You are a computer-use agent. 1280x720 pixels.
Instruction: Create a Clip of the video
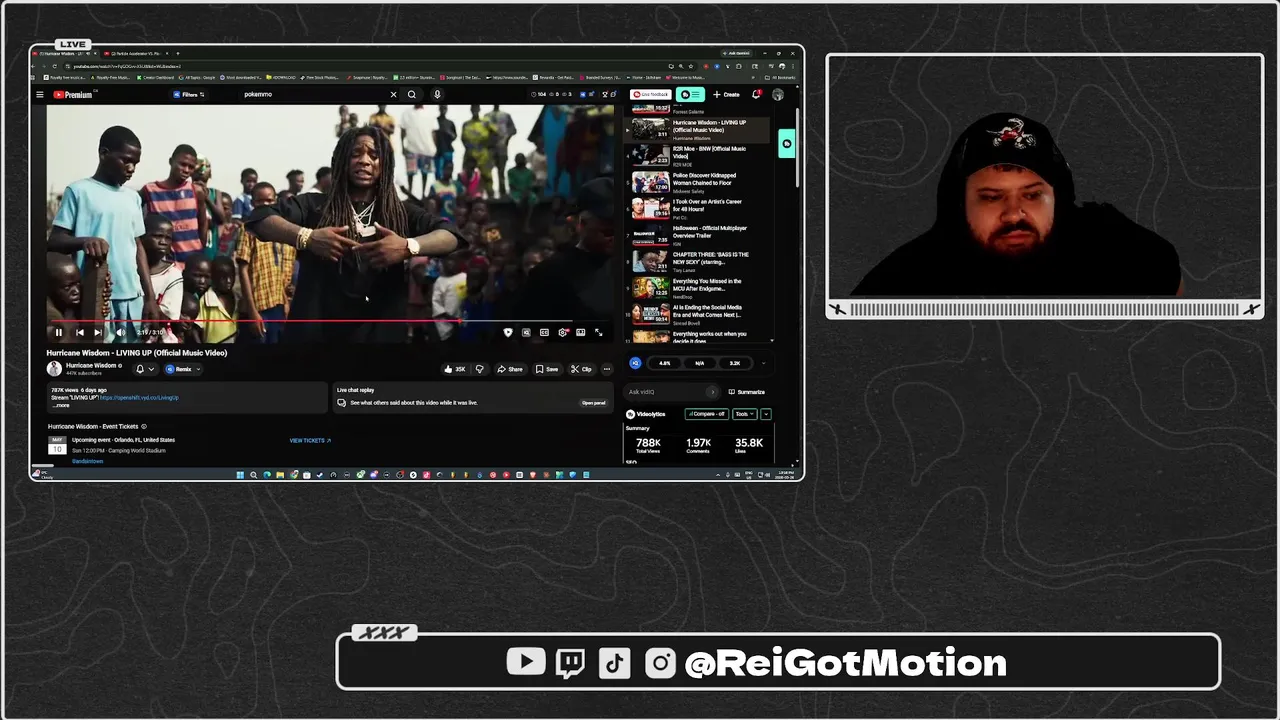(581, 369)
